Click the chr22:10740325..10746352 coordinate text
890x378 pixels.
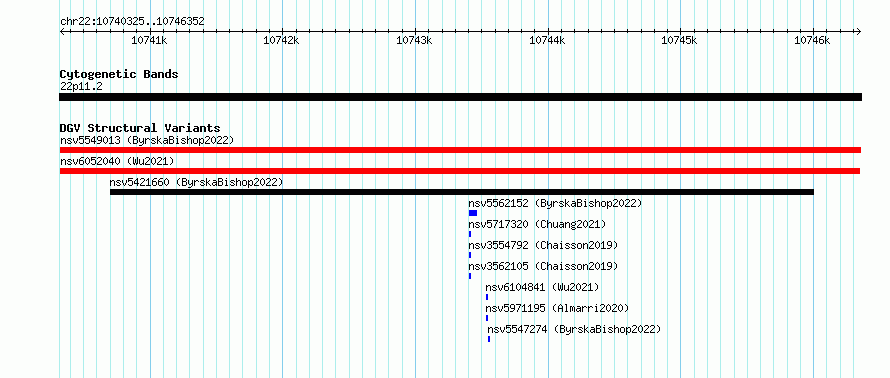pyautogui.click(x=132, y=22)
